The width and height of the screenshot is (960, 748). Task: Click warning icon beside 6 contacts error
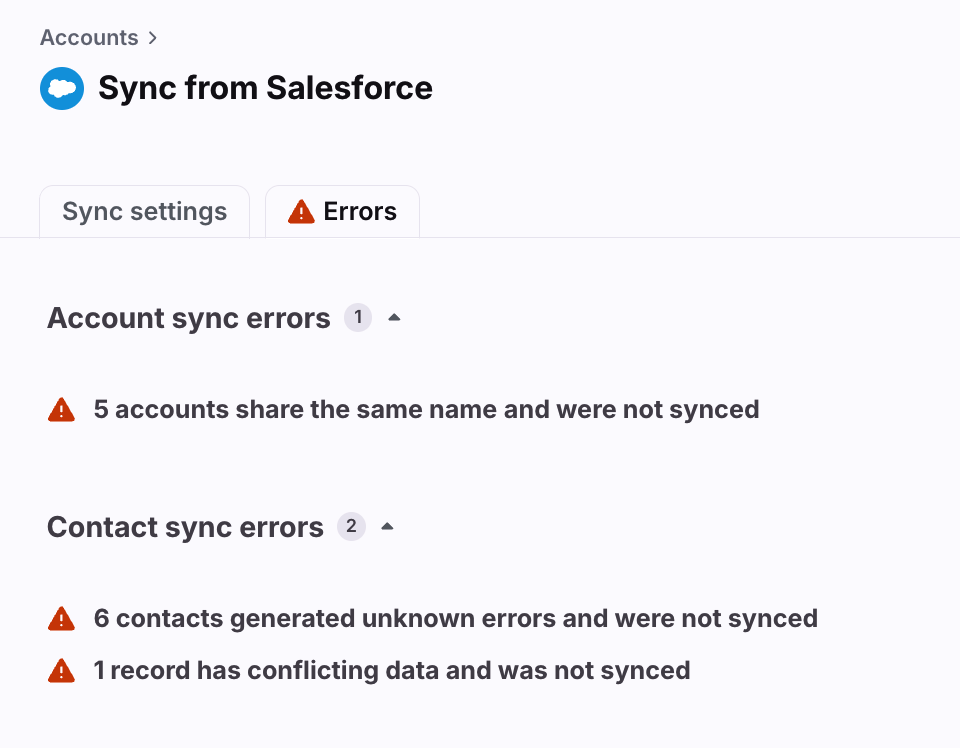[x=61, y=619]
